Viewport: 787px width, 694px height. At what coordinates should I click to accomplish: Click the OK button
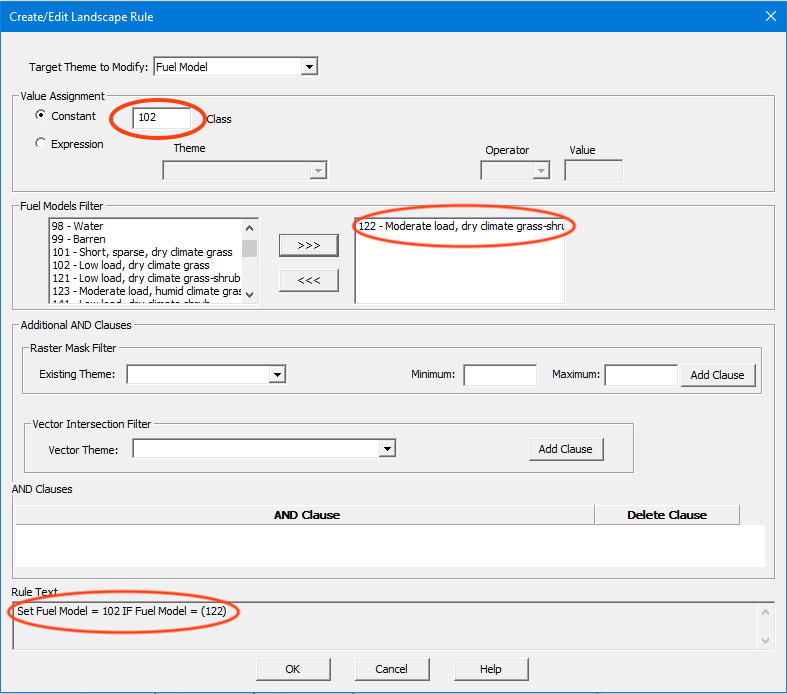coord(293,669)
